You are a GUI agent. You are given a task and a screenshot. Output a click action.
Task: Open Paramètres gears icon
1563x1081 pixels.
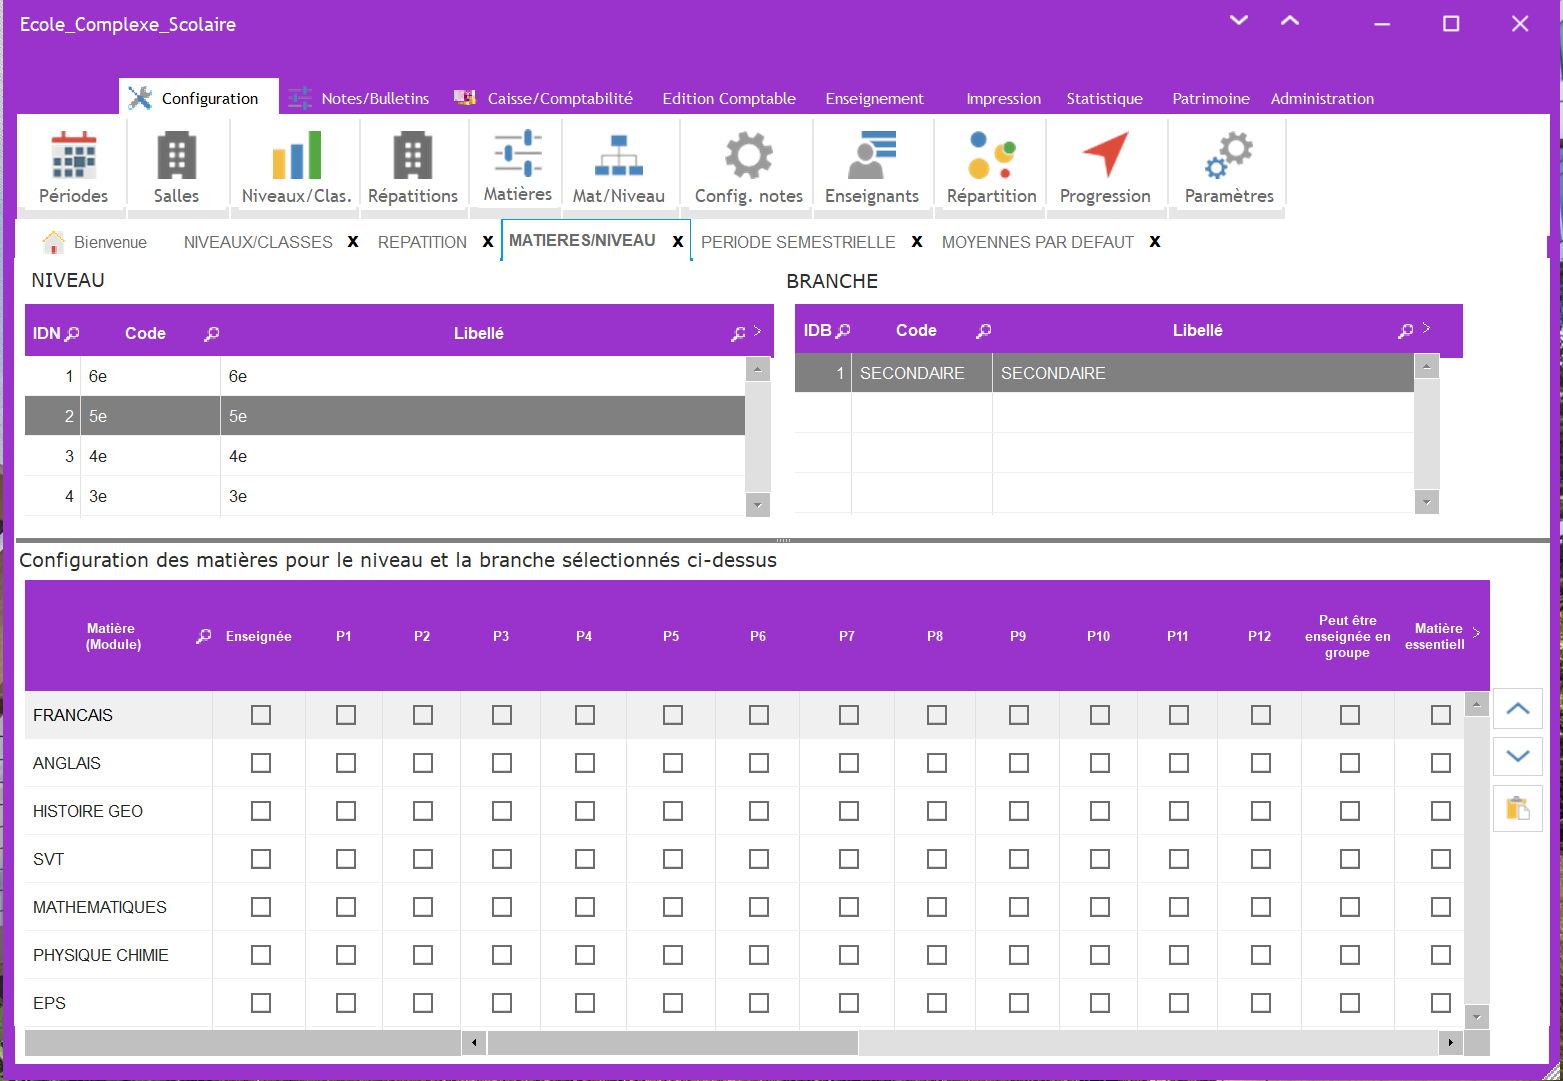click(1228, 156)
